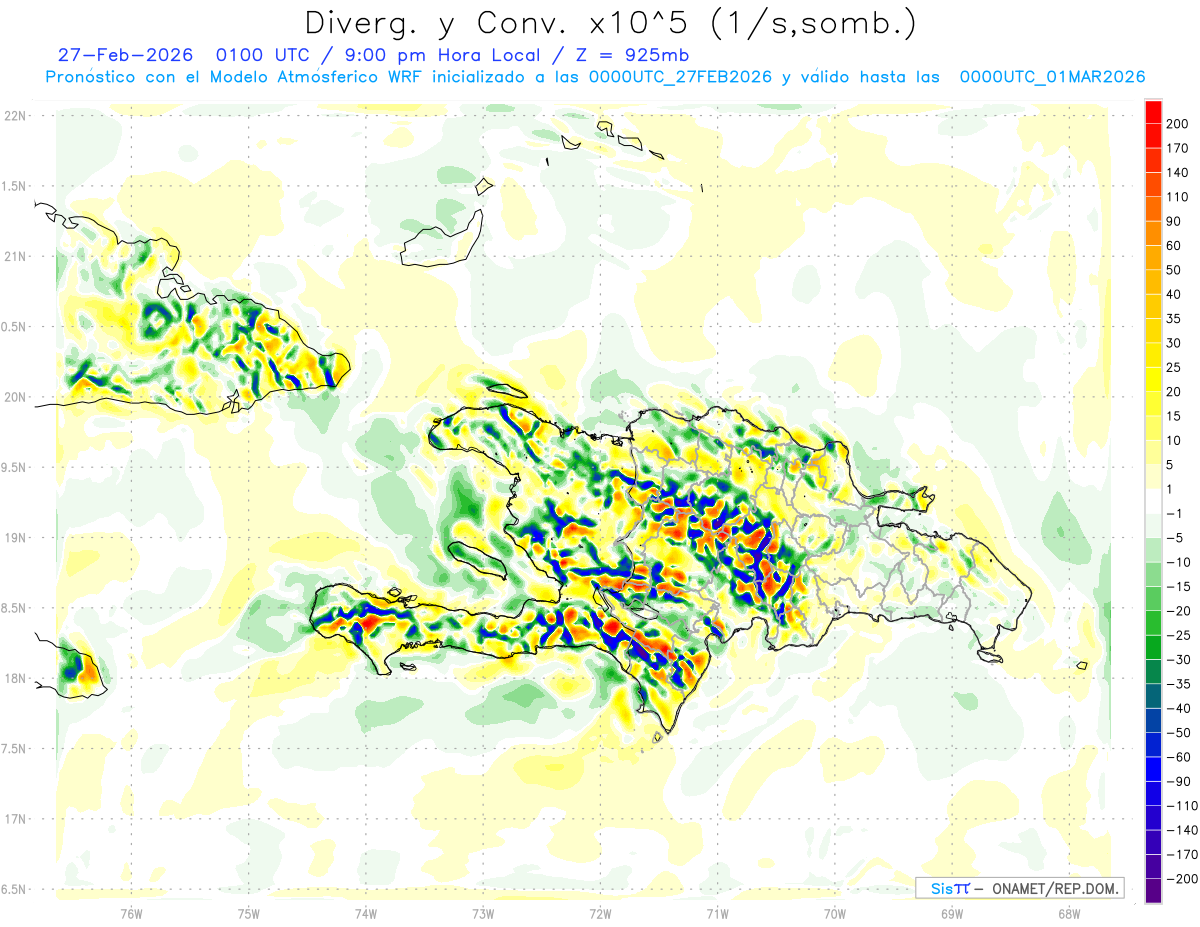The width and height of the screenshot is (1200, 927).
Task: Click the orange color bar segment between 90 and 60
Action: [1153, 233]
